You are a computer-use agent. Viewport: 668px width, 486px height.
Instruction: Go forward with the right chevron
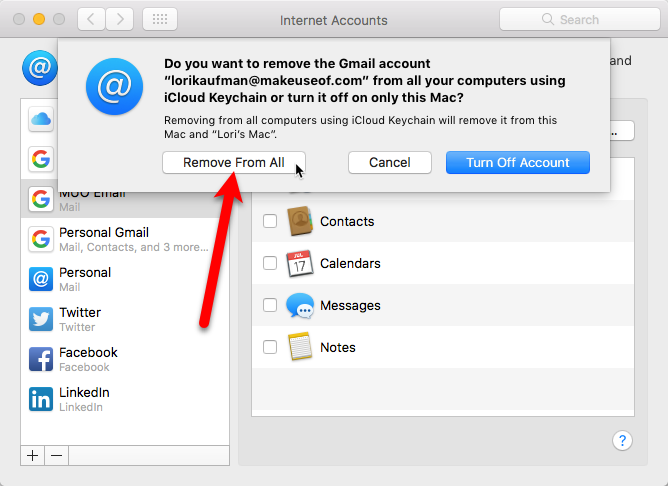[120, 19]
